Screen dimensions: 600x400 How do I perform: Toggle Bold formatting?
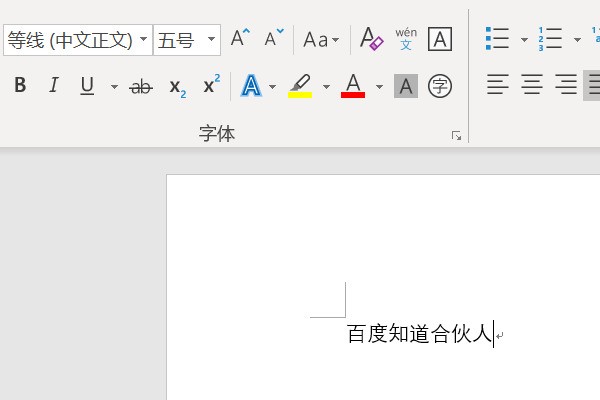pos(20,85)
